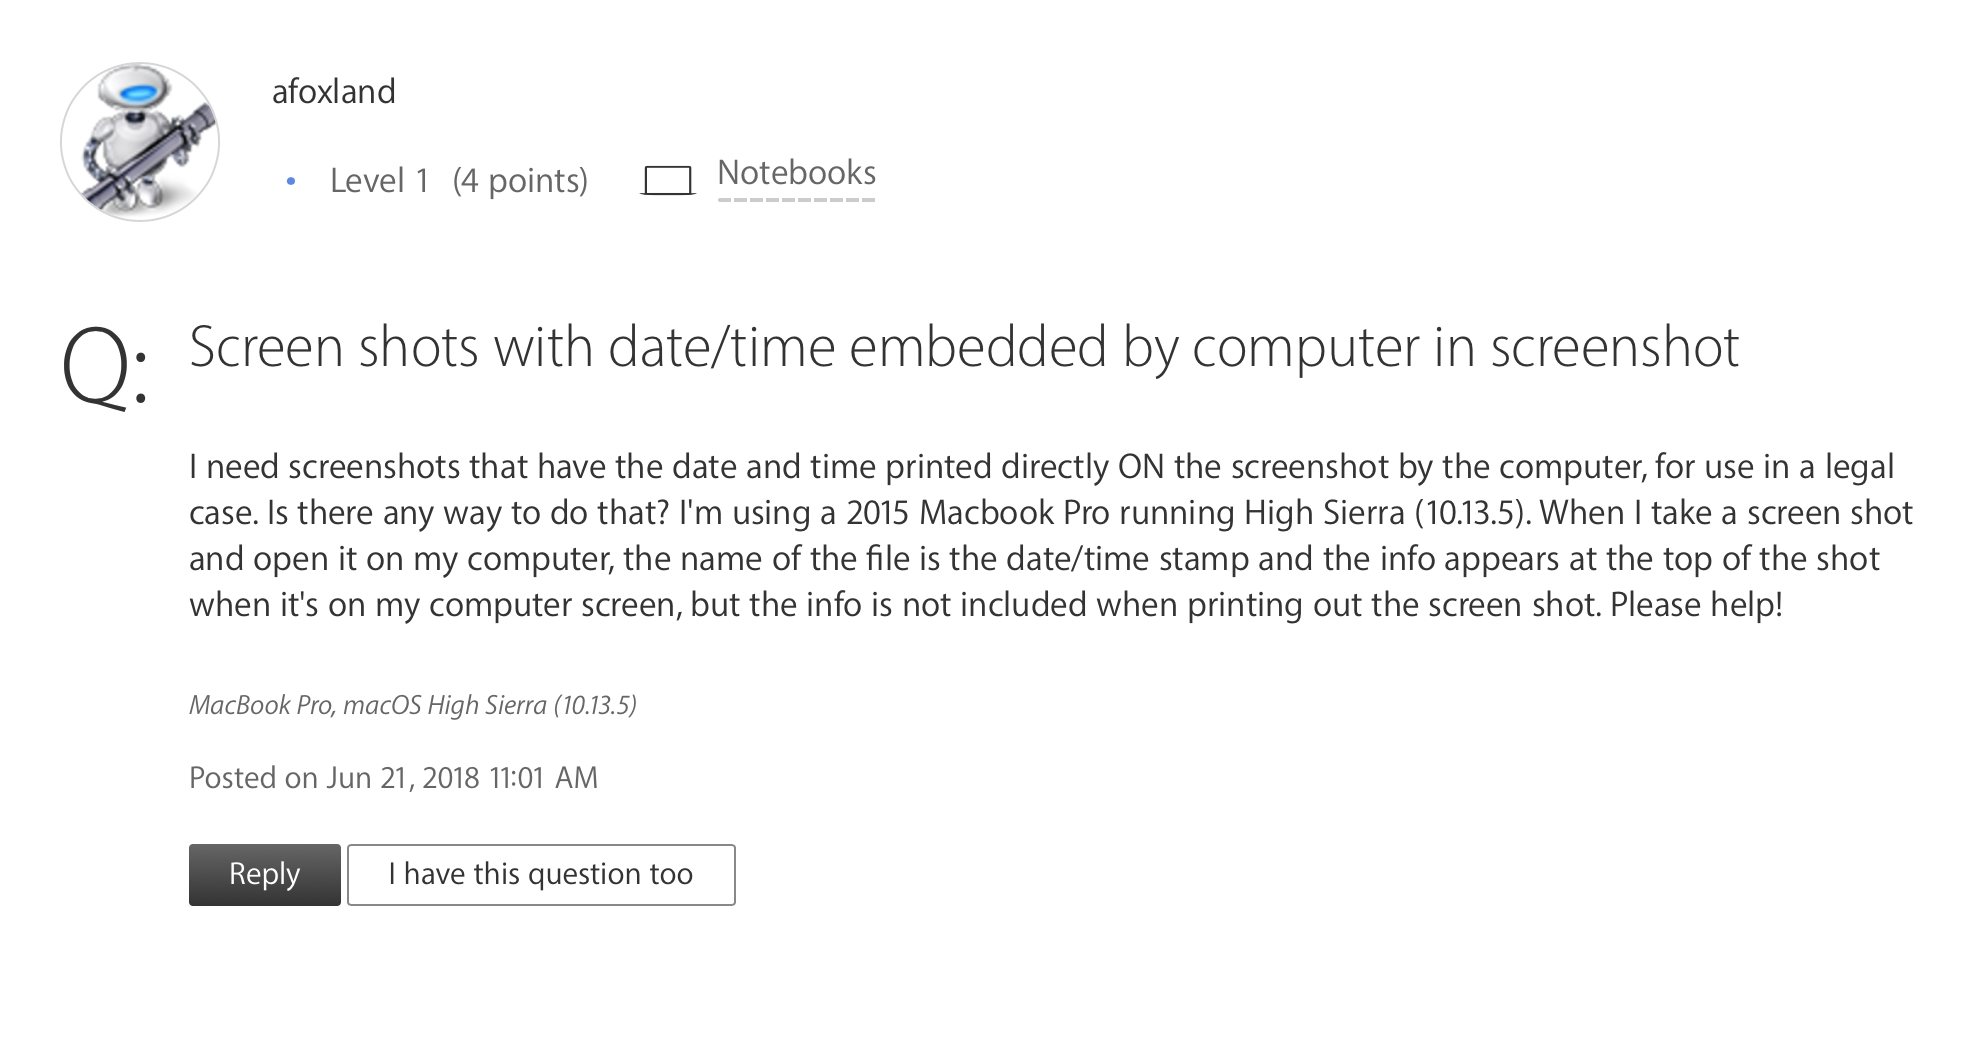Open the Screen shots with date/time title

click(964, 348)
